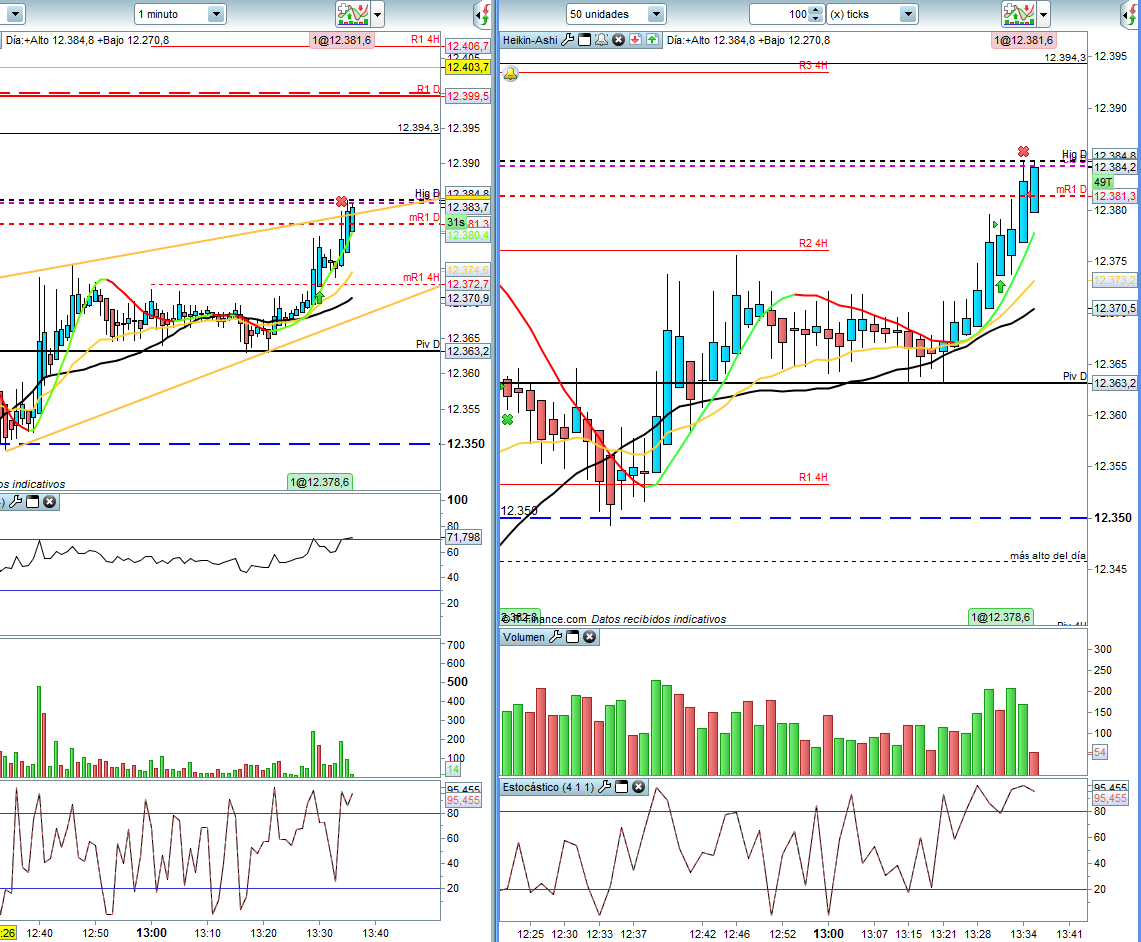This screenshot has width=1141, height=942.
Task: Click green 1@12.378,6 tag on right chart
Action: pos(1001,617)
